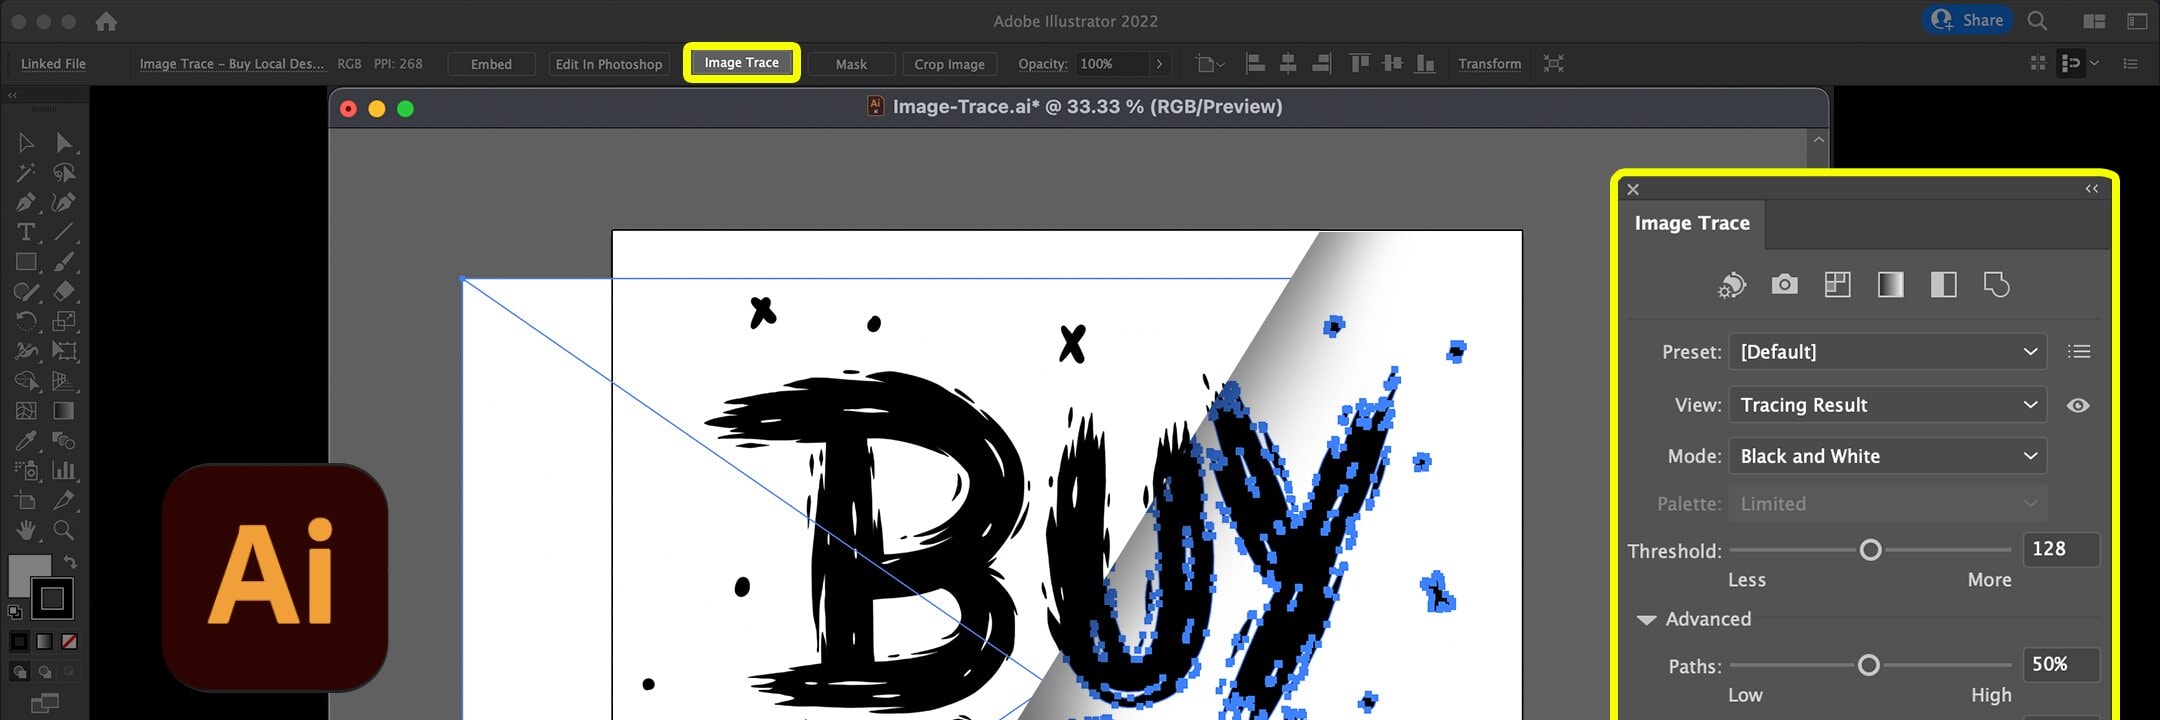Click the Image Trace button
Image resolution: width=2160 pixels, height=720 pixels.
click(x=741, y=63)
